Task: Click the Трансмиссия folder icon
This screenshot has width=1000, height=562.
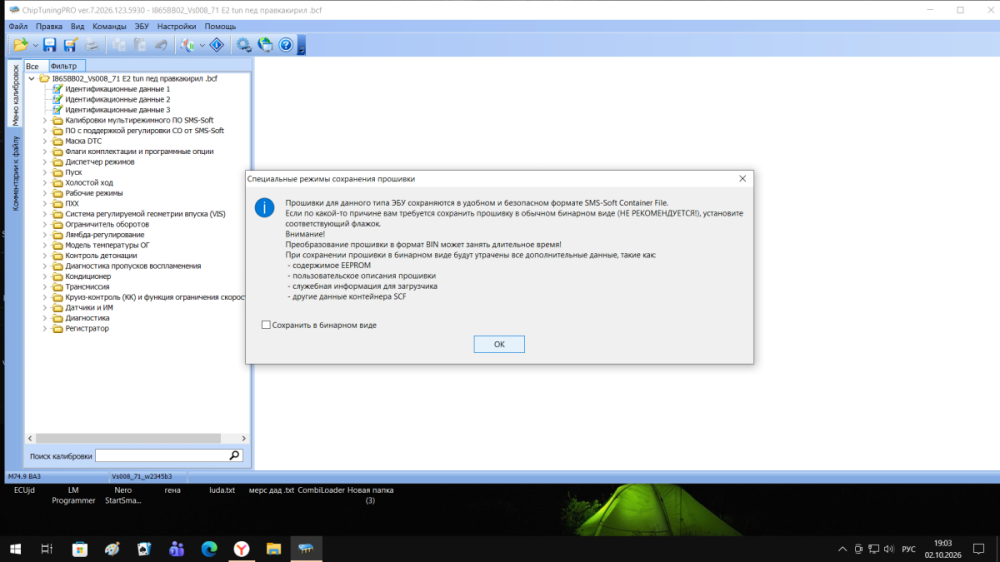Action: (x=57, y=287)
